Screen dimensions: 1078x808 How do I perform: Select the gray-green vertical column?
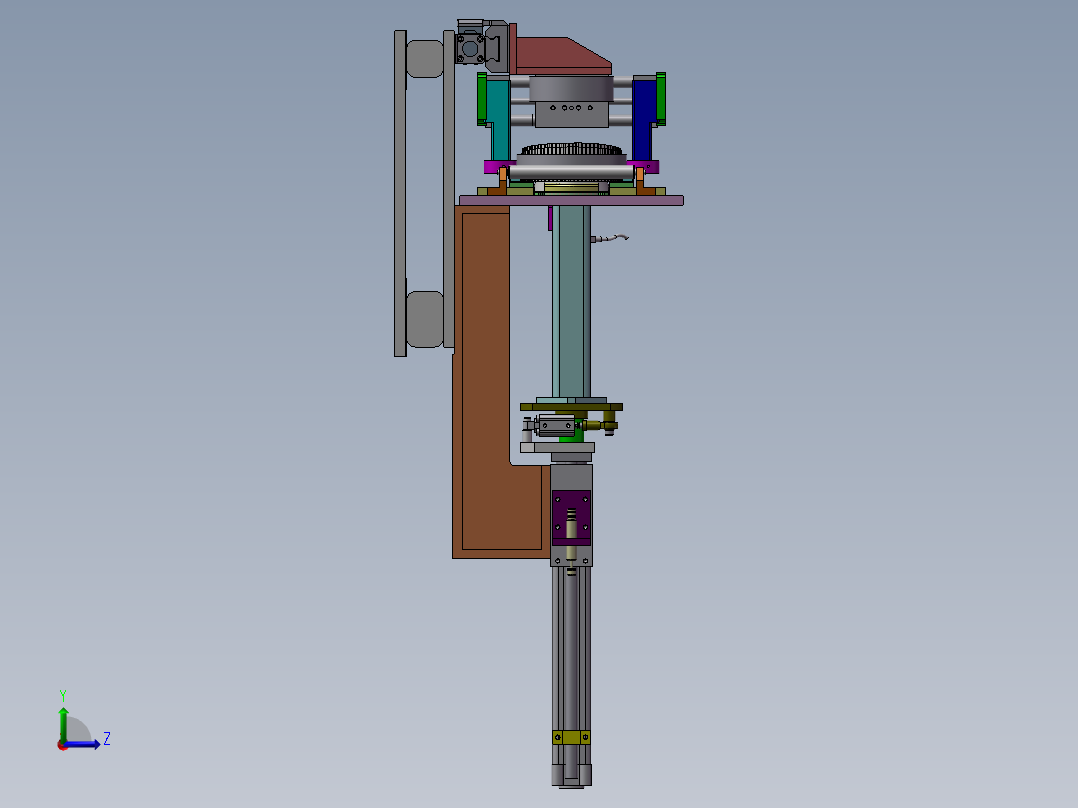pos(571,301)
